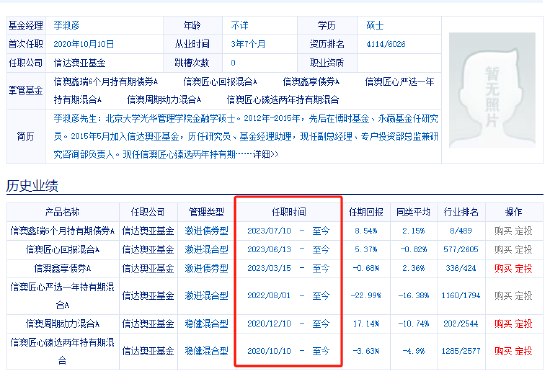Open 信澳匠心回报混合A in 掌管基金 row
Screen dimensions: 550x379
click(220, 82)
